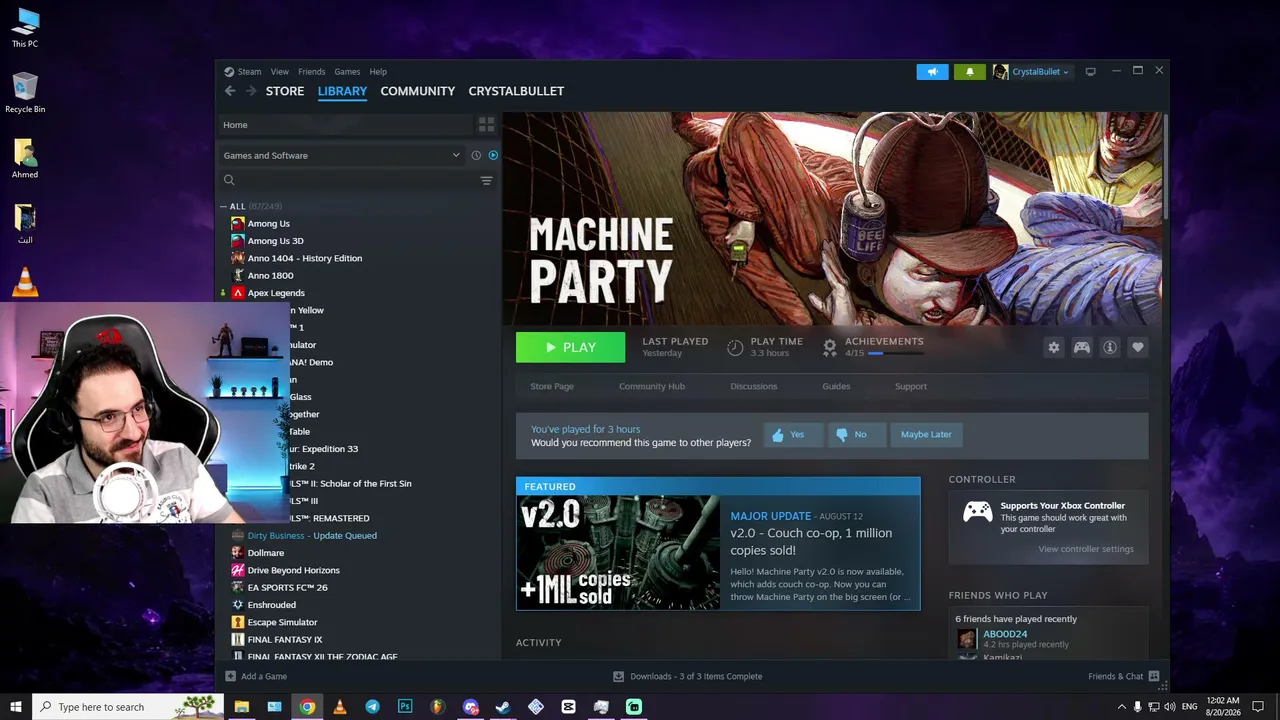Open Google Chrome from the taskbar
This screenshot has width=1280, height=720.
click(x=307, y=707)
